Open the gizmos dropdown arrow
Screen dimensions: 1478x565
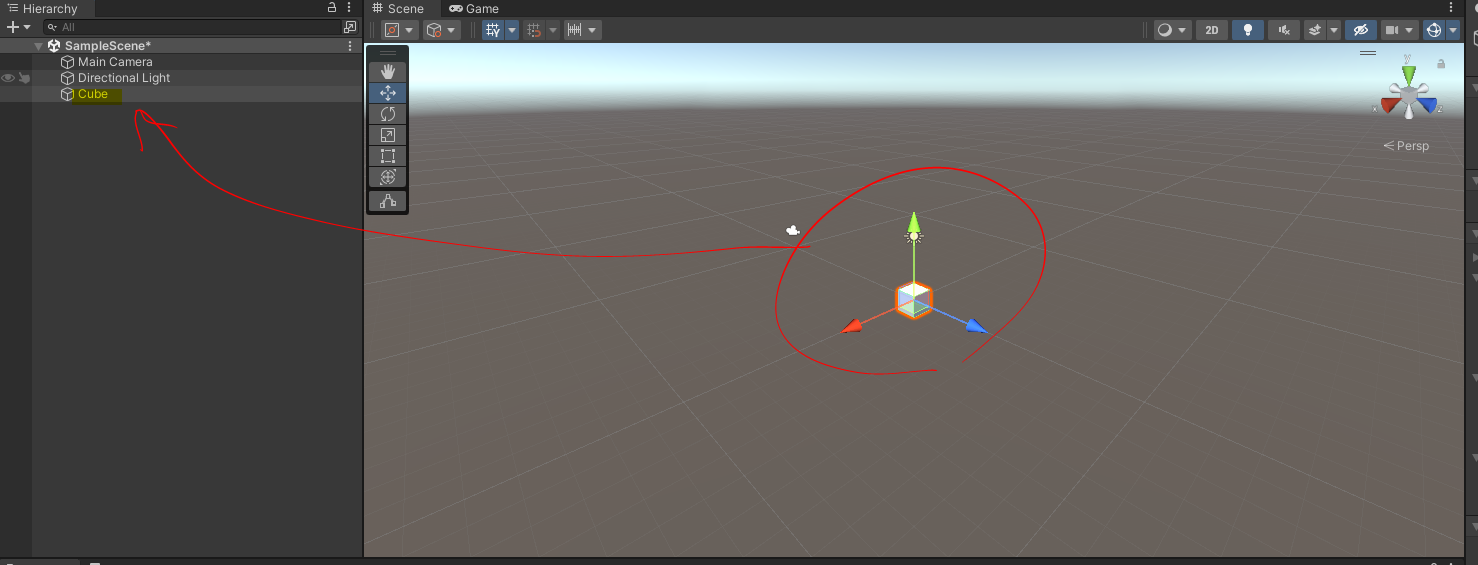pyautogui.click(x=1453, y=30)
